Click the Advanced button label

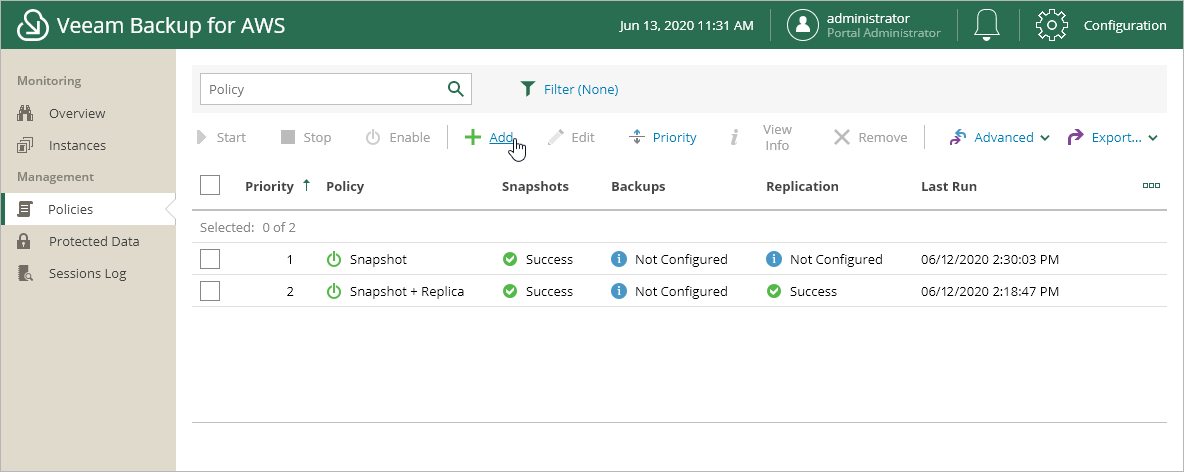pyautogui.click(x=1004, y=137)
